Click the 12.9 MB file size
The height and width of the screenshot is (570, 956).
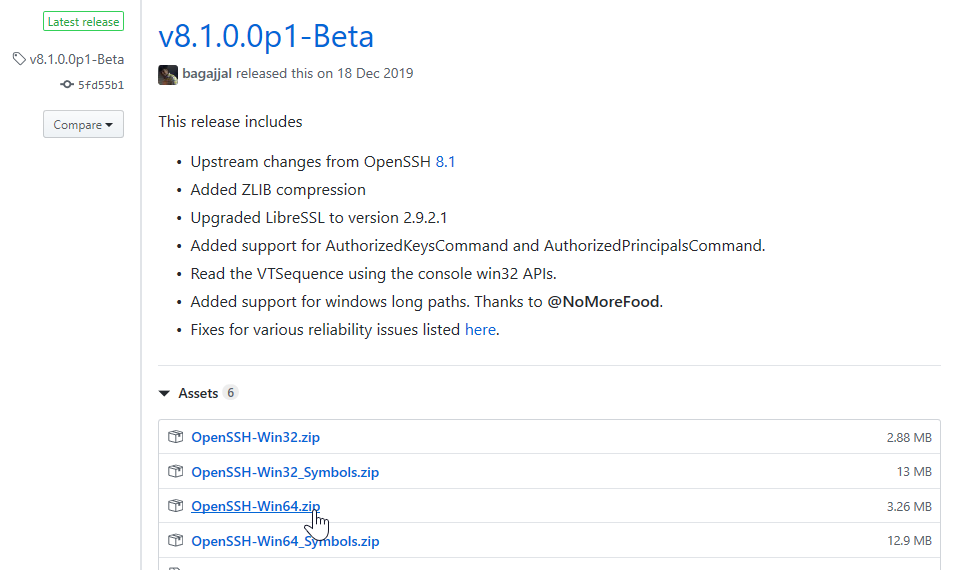click(x=909, y=541)
